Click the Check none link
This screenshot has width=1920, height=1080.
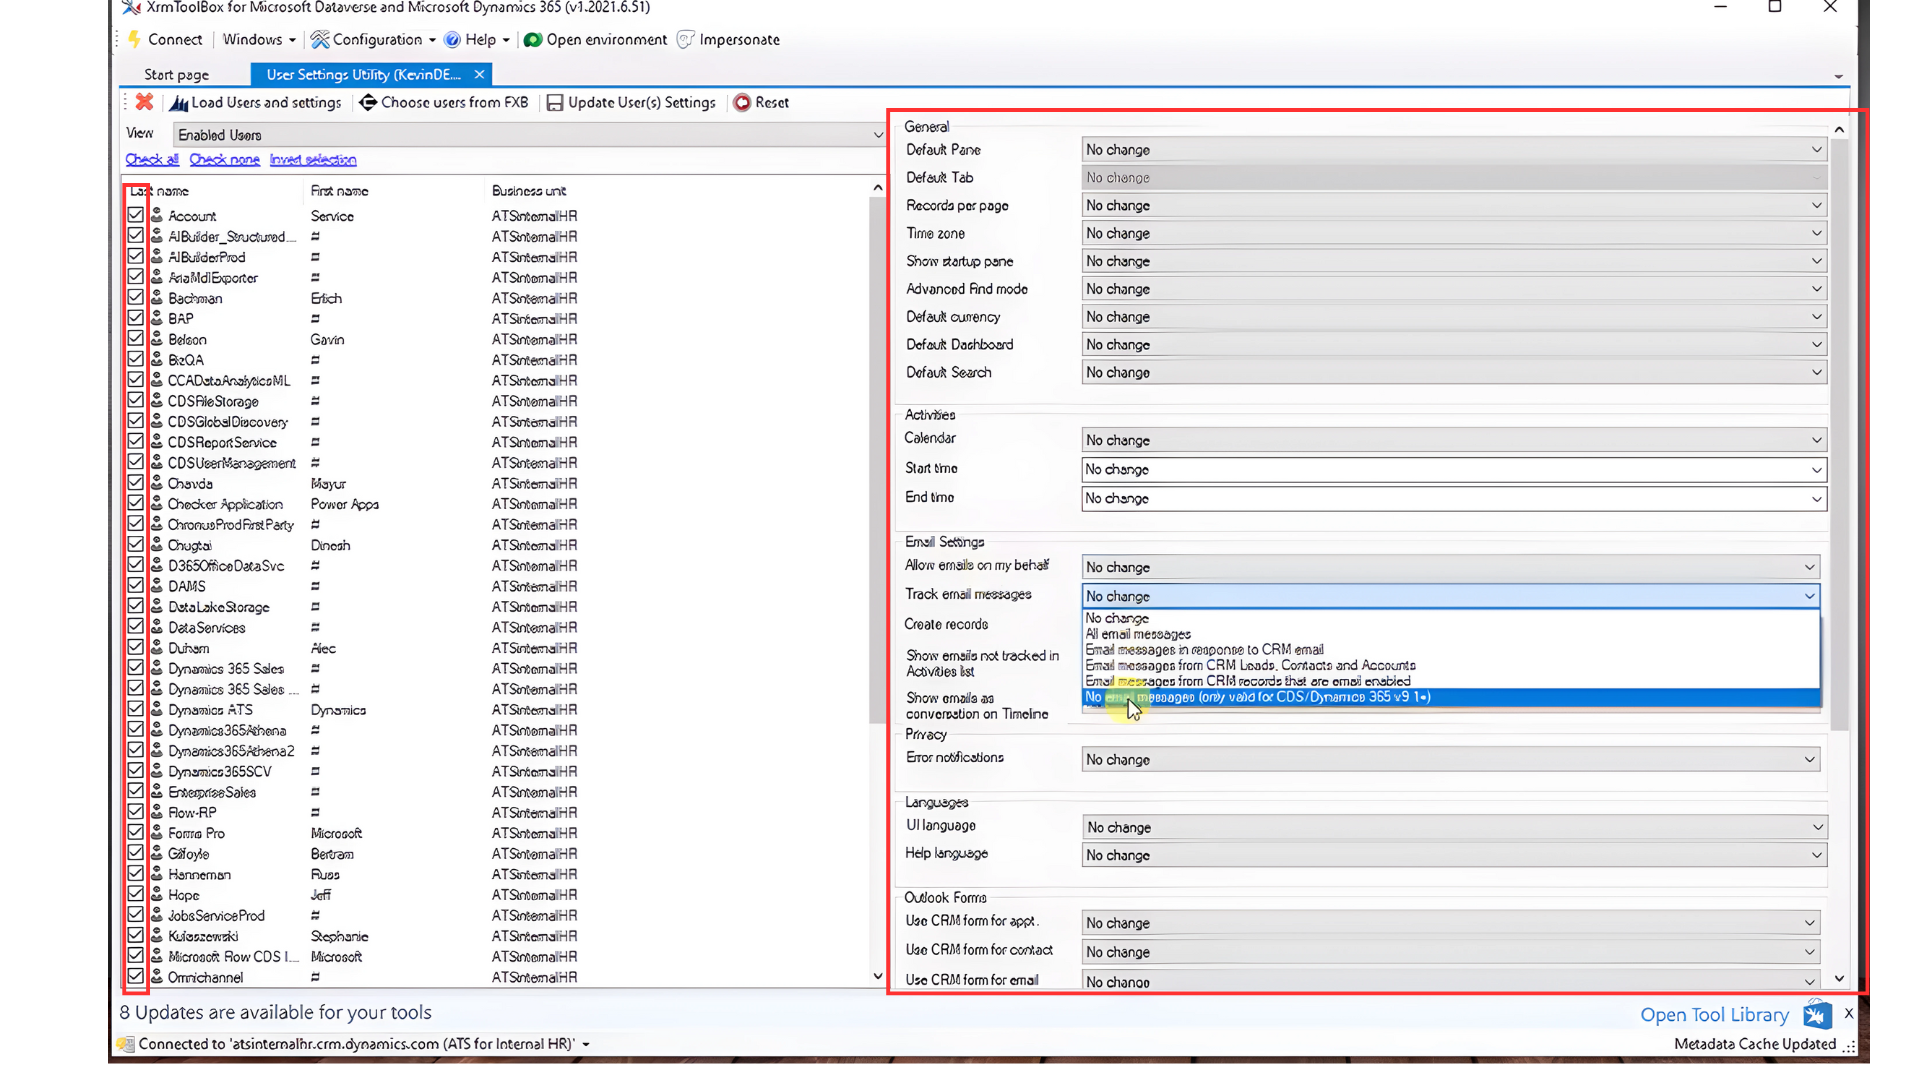point(225,160)
